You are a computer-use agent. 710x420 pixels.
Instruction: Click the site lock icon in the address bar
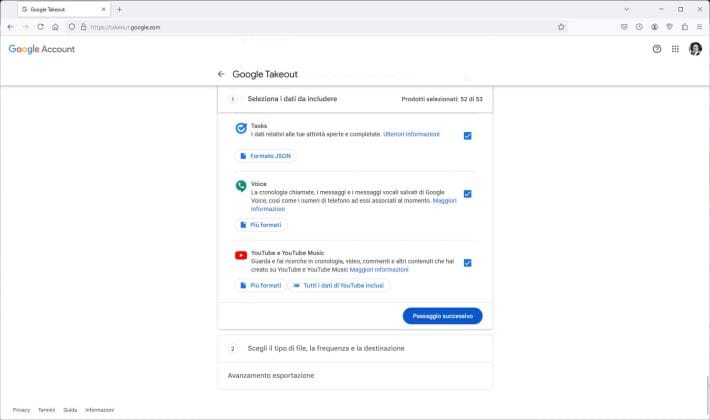pyautogui.click(x=83, y=27)
